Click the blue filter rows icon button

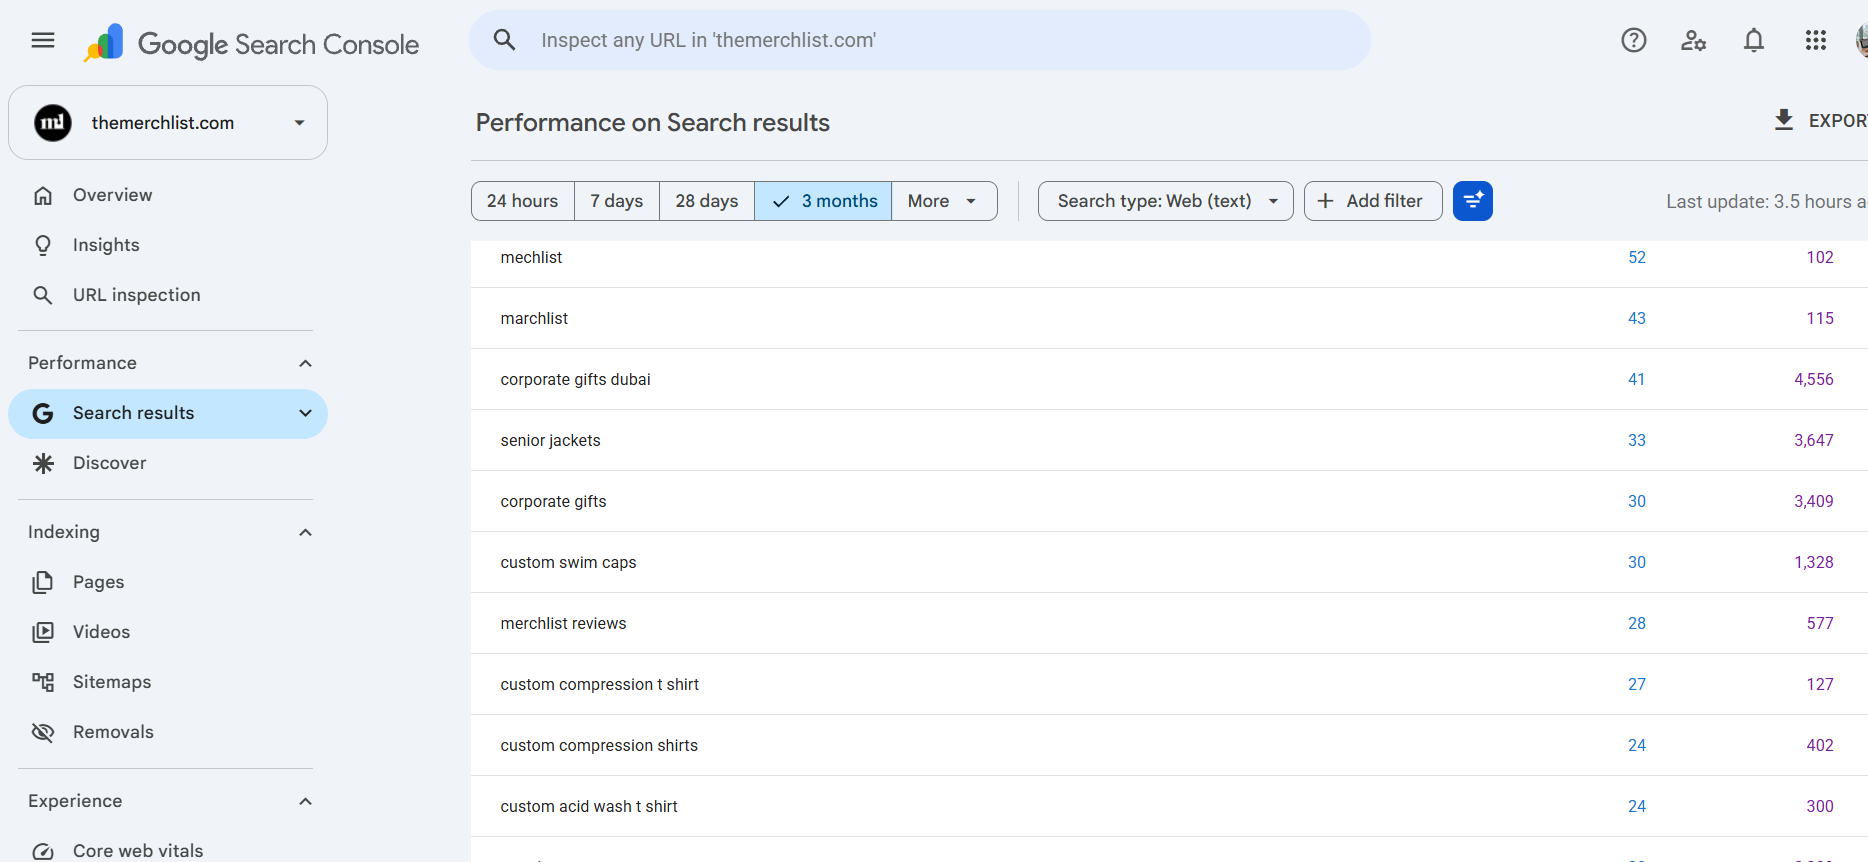pyautogui.click(x=1473, y=201)
